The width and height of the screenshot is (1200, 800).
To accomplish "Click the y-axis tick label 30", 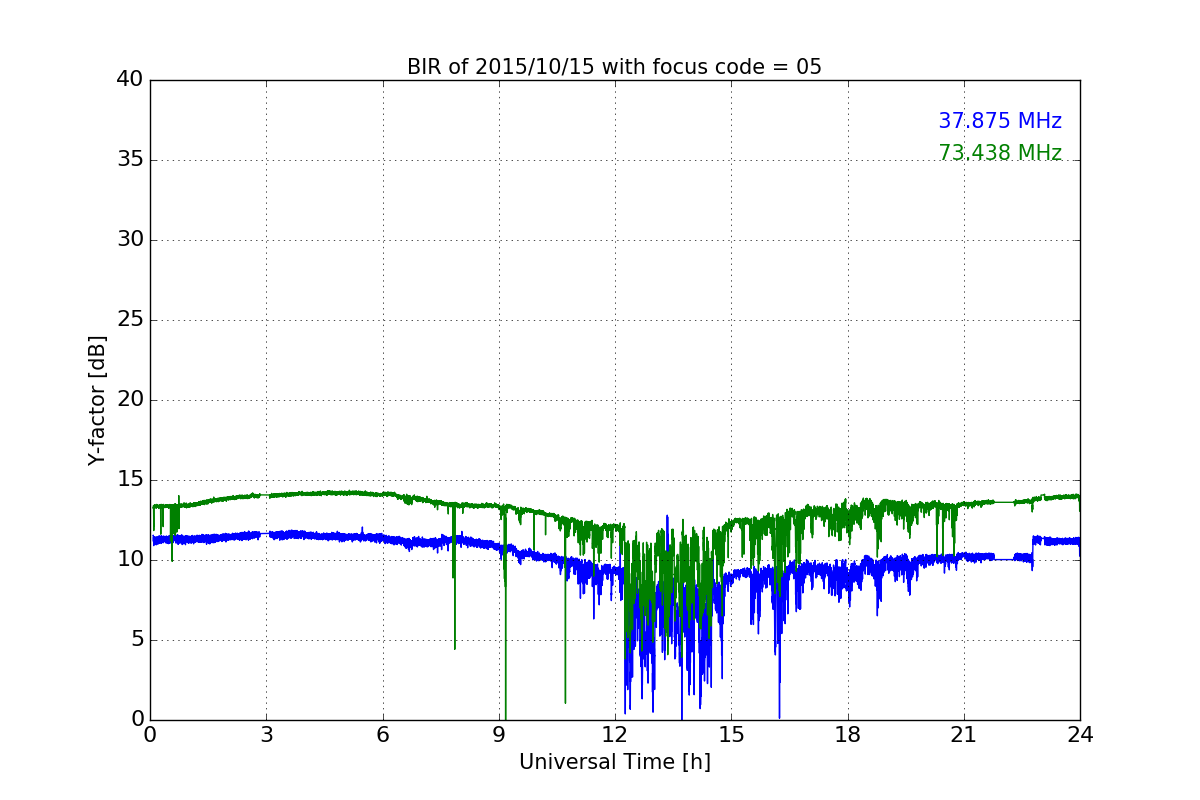I will point(129,240).
